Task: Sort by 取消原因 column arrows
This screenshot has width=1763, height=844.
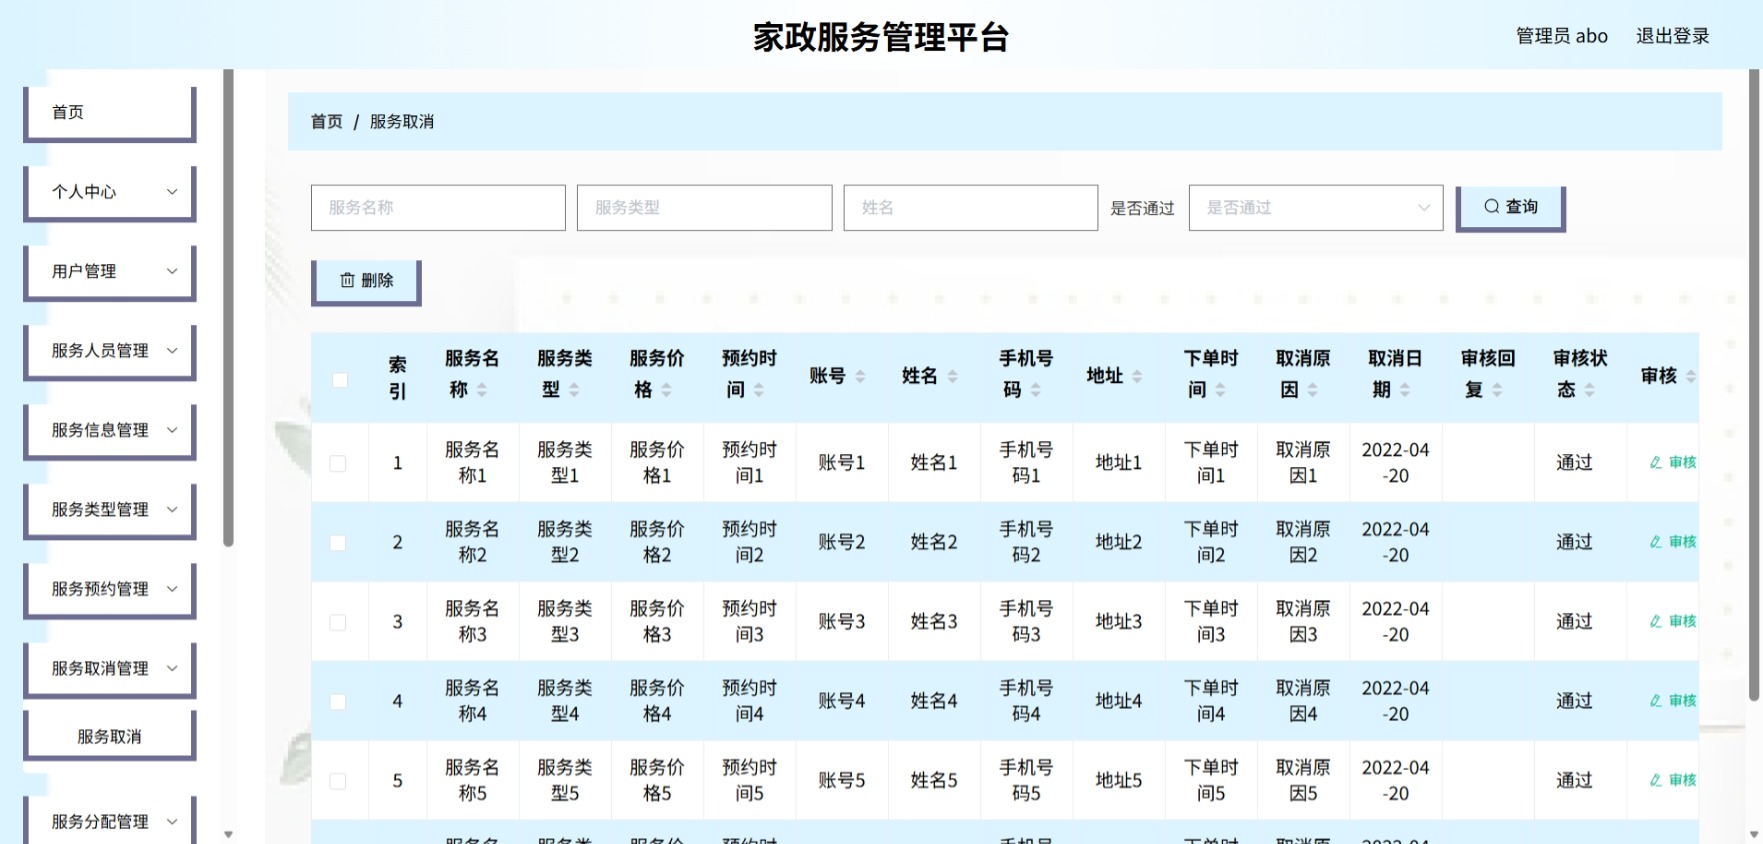Action: (1312, 390)
